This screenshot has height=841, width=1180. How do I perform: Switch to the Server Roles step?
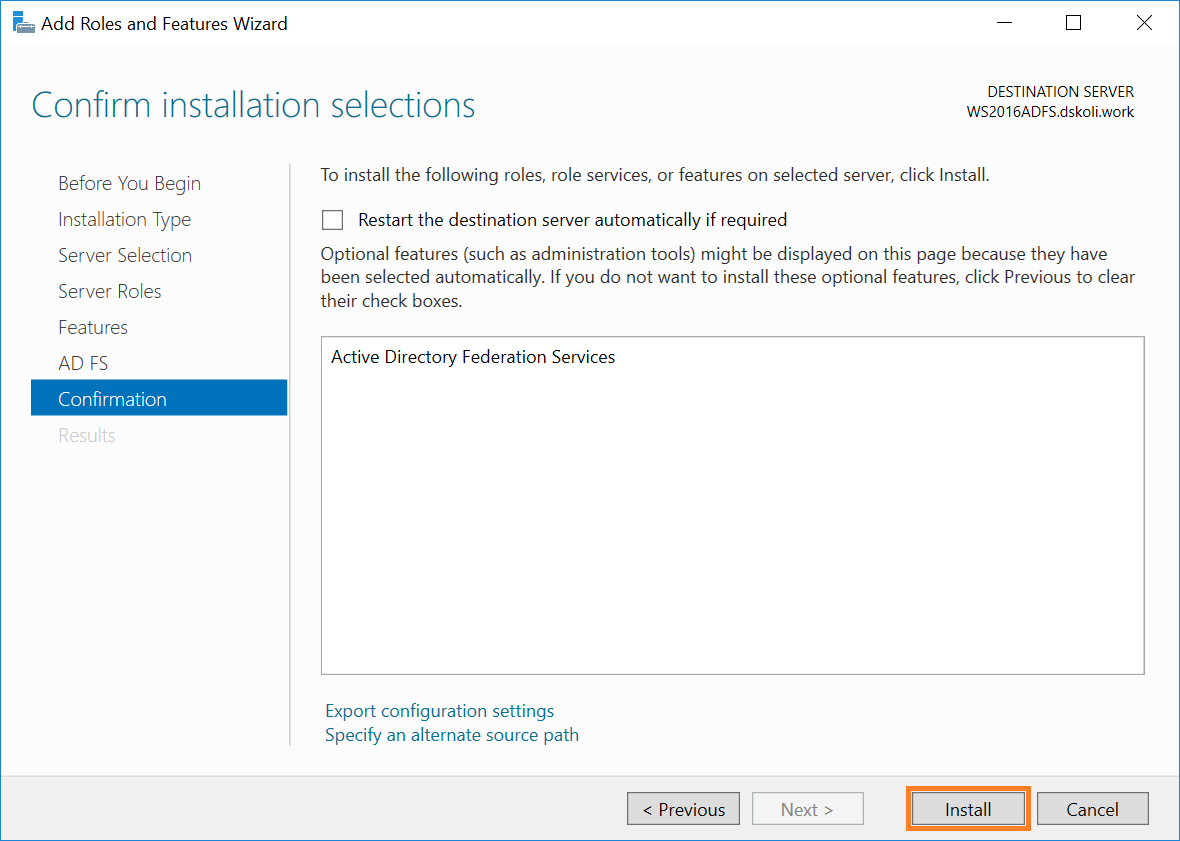click(x=110, y=291)
